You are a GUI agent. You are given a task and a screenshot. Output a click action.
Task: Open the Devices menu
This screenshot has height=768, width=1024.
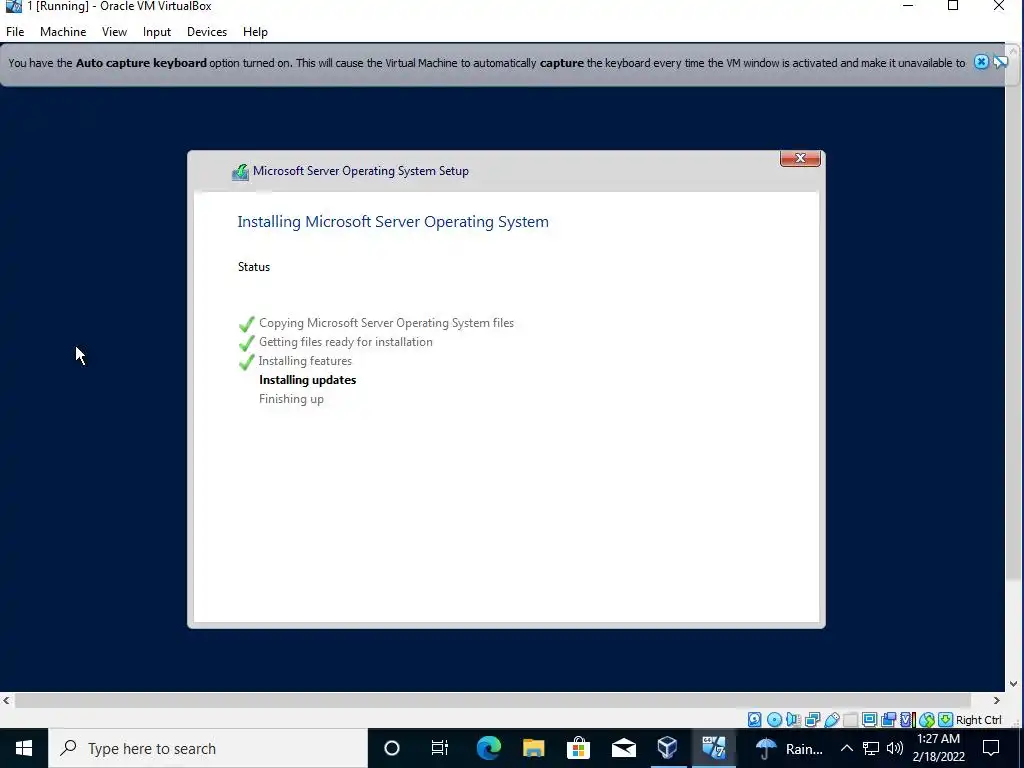[x=207, y=31]
